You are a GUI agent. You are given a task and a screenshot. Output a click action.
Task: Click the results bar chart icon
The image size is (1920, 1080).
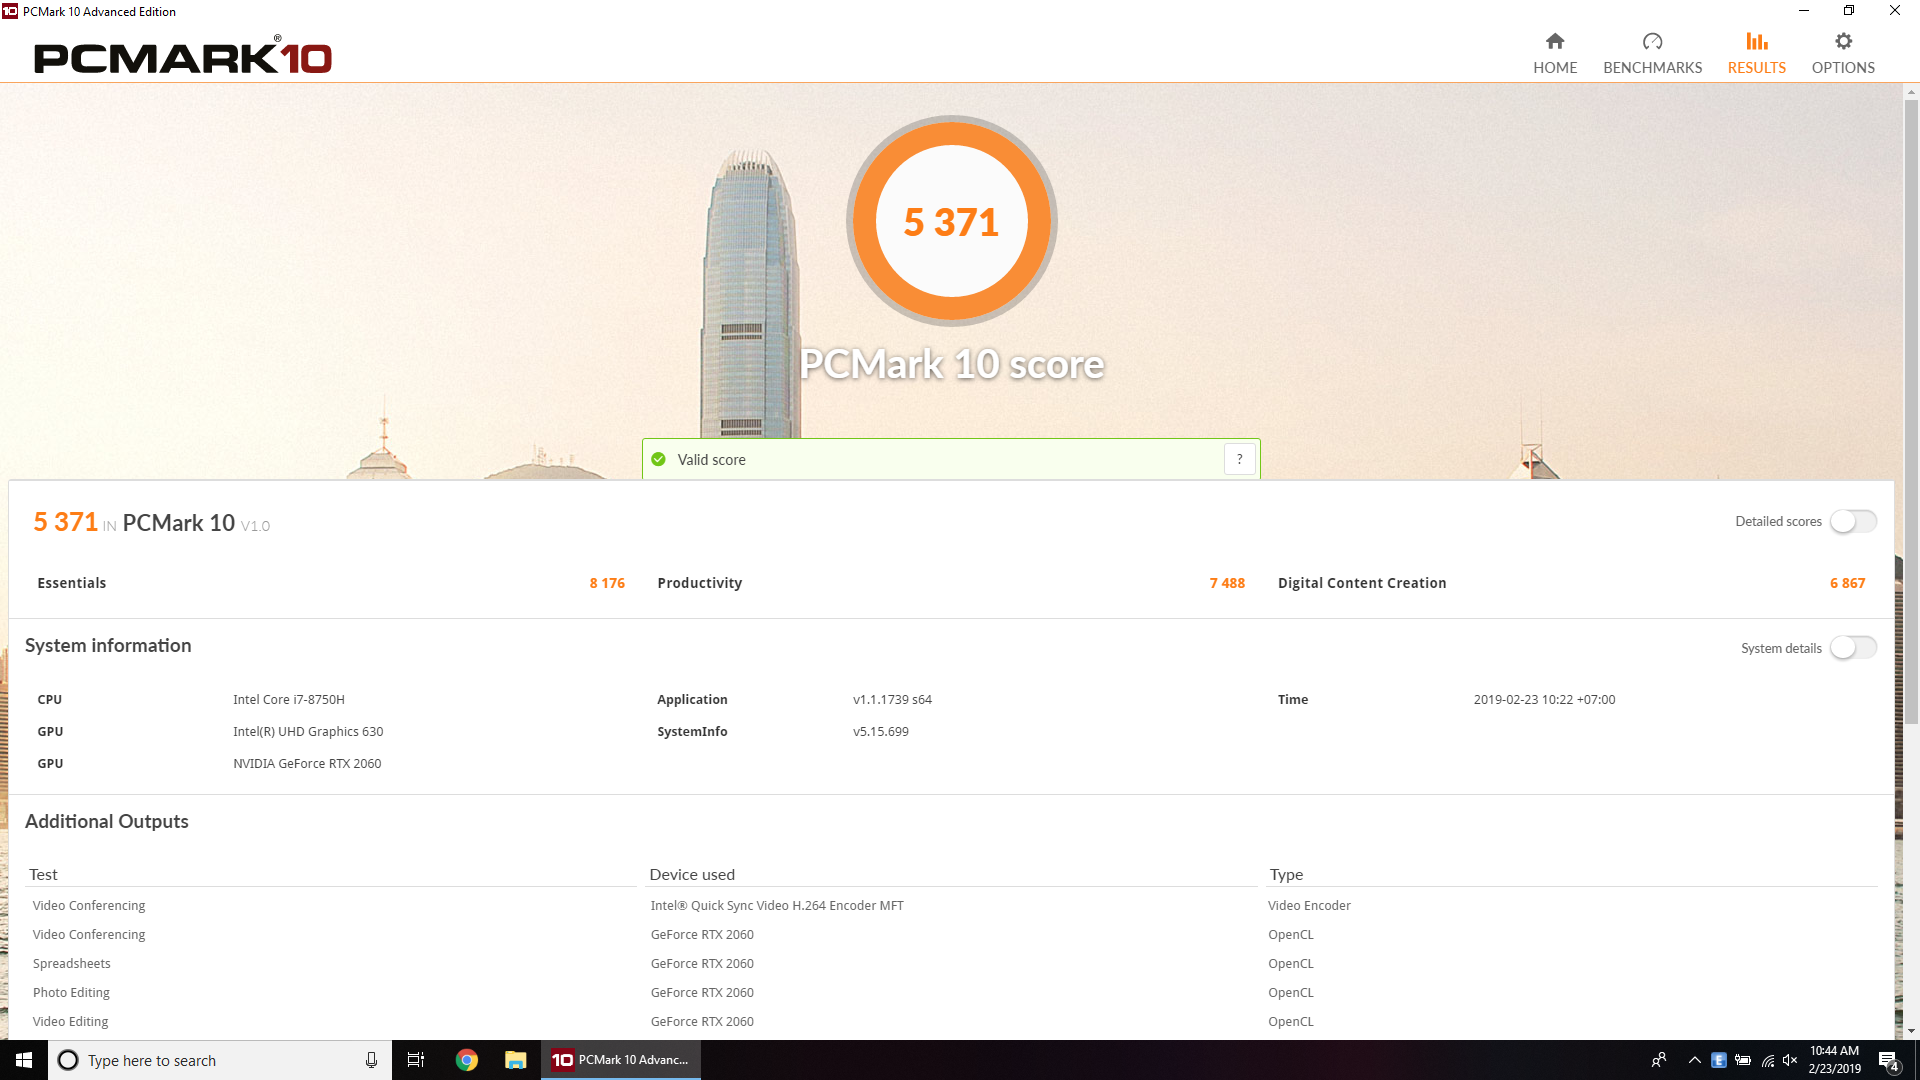click(1757, 41)
